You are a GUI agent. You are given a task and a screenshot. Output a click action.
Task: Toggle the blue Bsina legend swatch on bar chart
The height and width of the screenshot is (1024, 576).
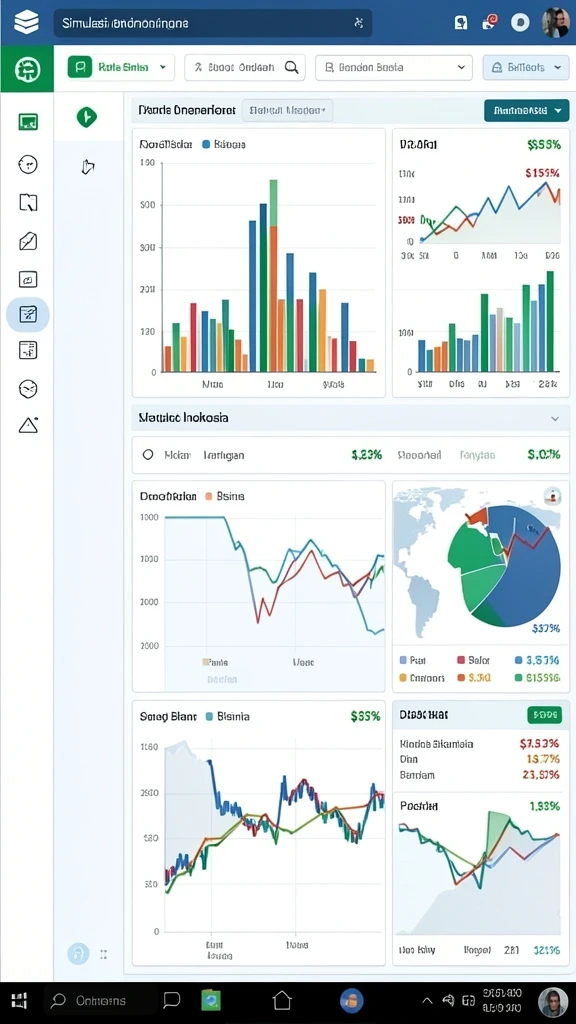click(206, 144)
